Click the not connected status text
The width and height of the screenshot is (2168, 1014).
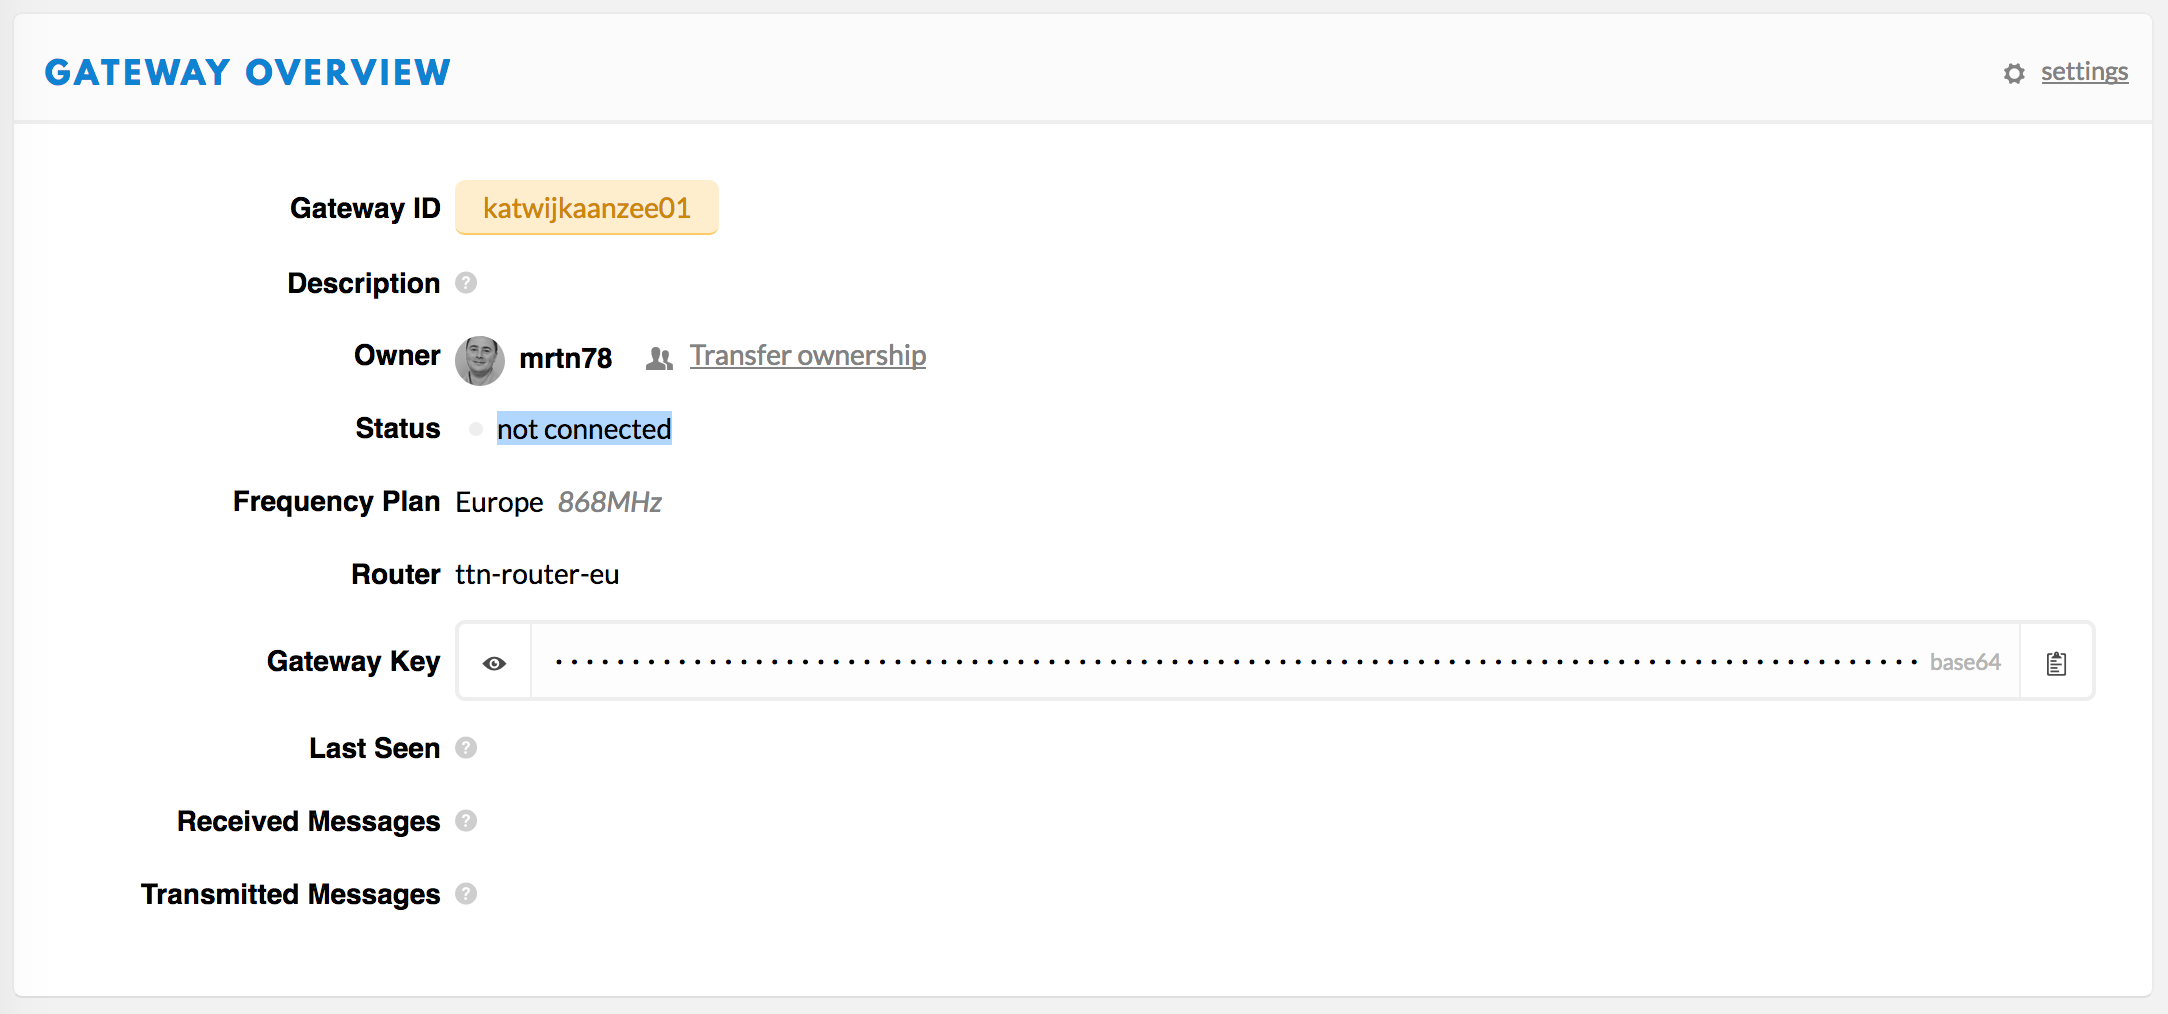point(584,429)
